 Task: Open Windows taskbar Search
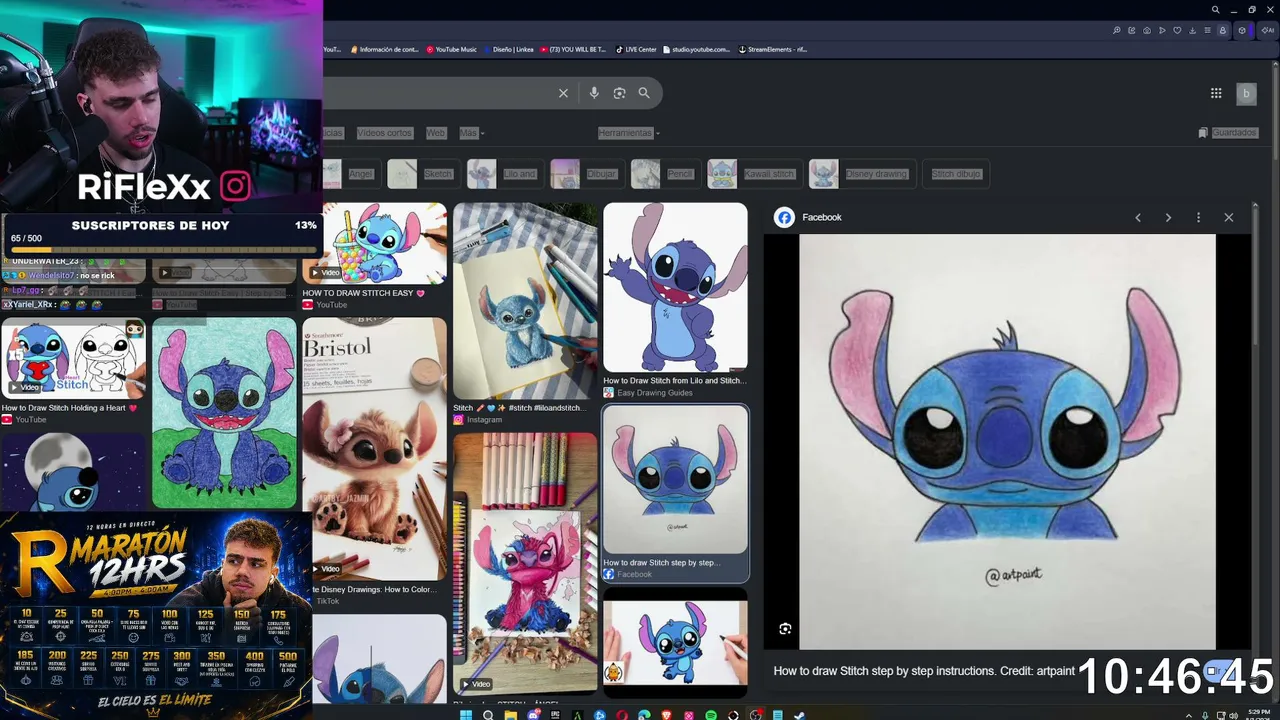pyautogui.click(x=488, y=715)
